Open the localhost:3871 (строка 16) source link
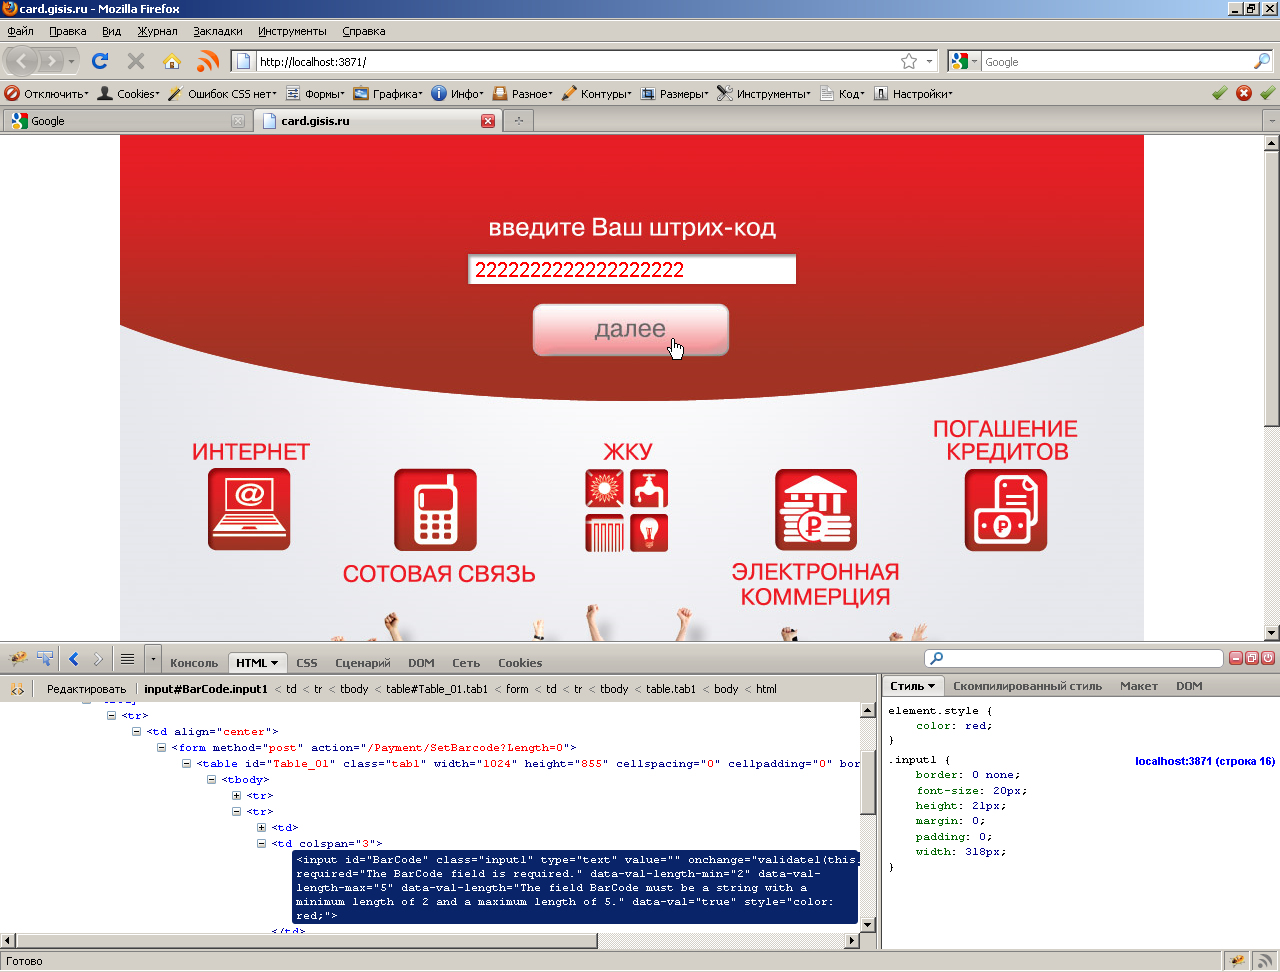 (x=1205, y=761)
